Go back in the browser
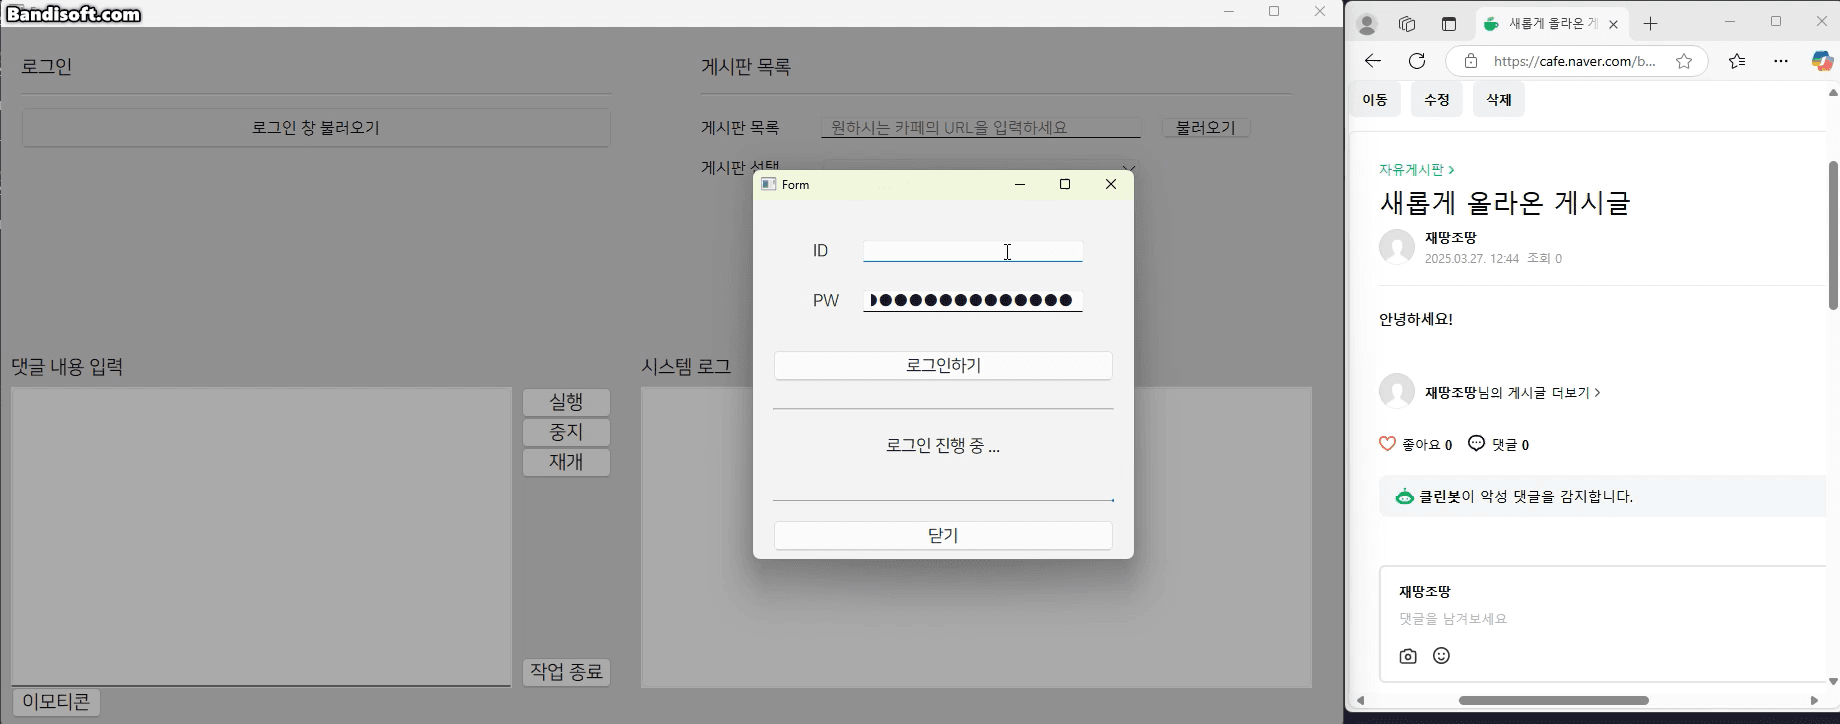Image resolution: width=1840 pixels, height=724 pixels. [1373, 61]
